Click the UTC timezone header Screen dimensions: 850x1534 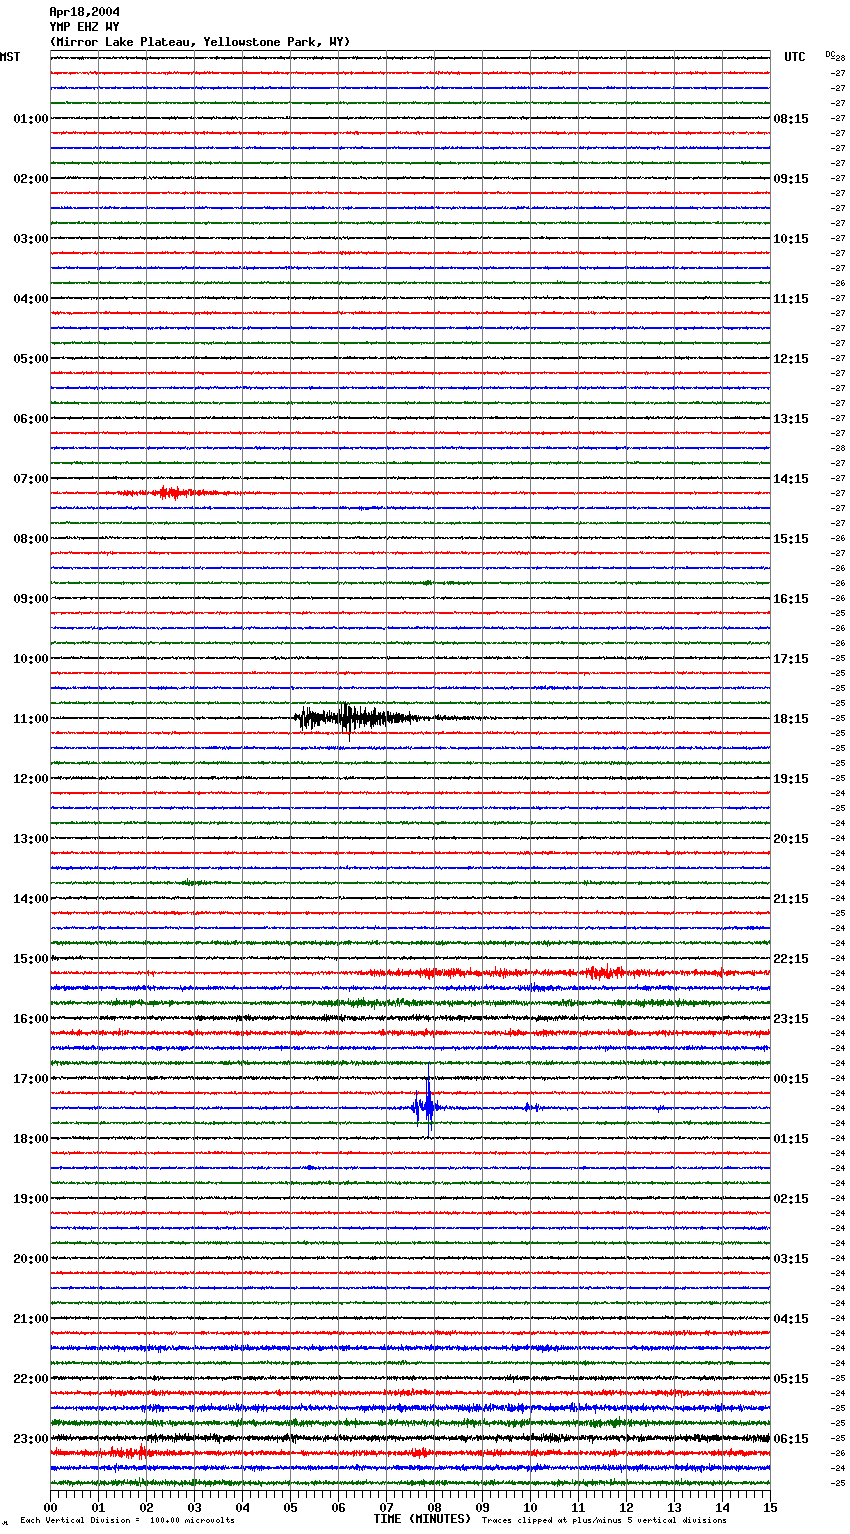coord(795,57)
